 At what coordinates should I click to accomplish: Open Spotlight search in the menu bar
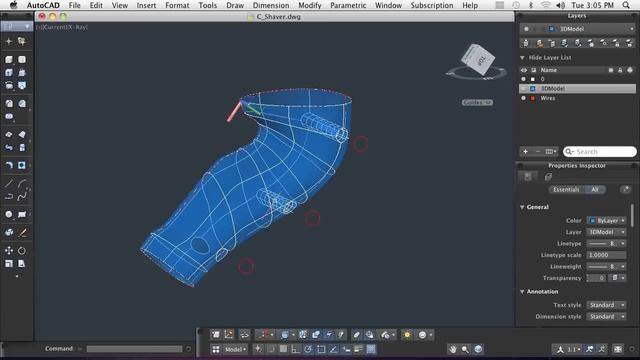(626, 5)
